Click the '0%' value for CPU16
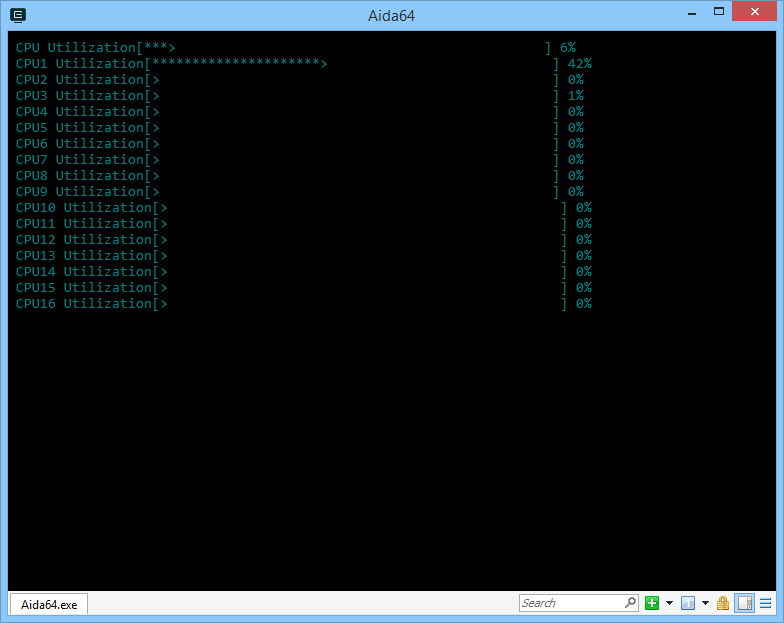This screenshot has height=623, width=784. pyautogui.click(x=584, y=304)
